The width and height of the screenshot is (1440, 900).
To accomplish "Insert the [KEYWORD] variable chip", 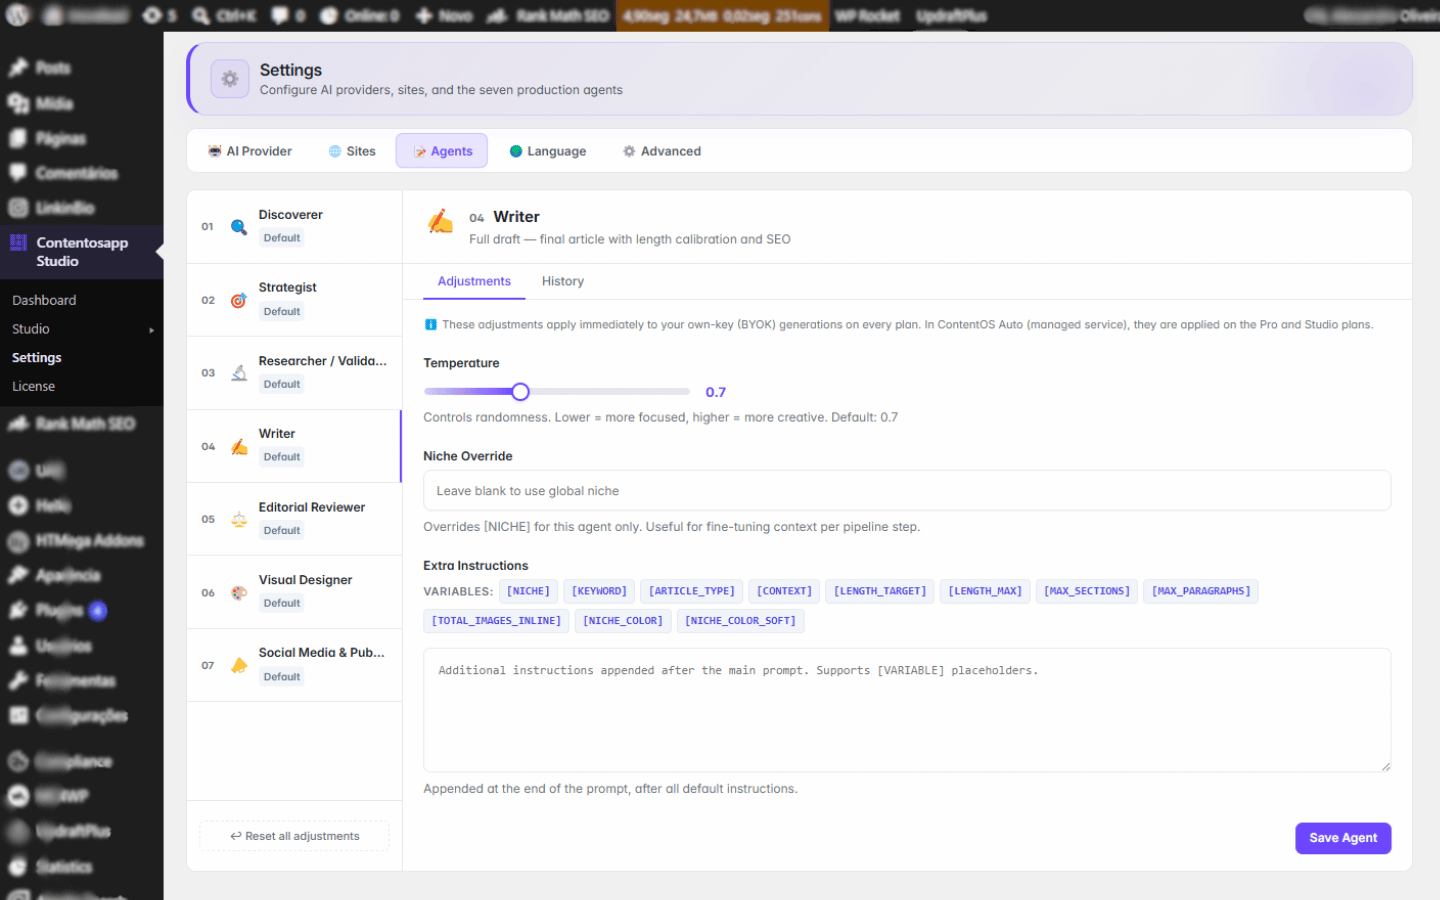I will point(599,591).
